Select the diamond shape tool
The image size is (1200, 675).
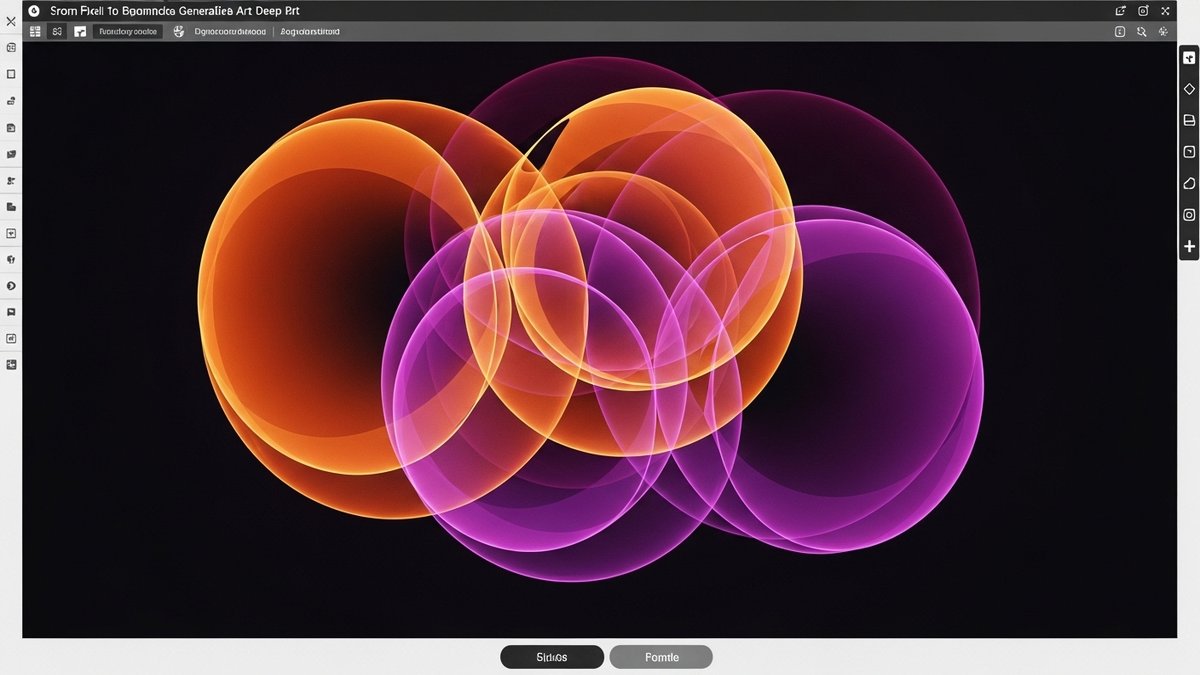tap(1188, 88)
